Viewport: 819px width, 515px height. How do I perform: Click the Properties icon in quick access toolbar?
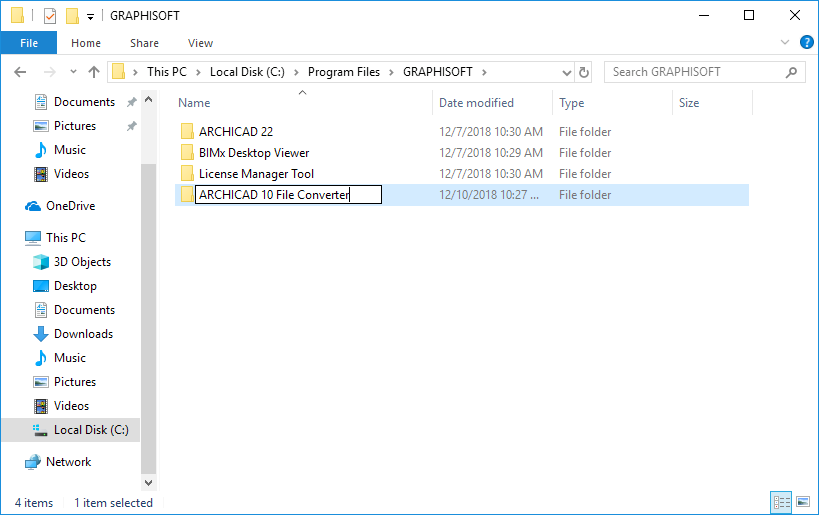[x=50, y=16]
